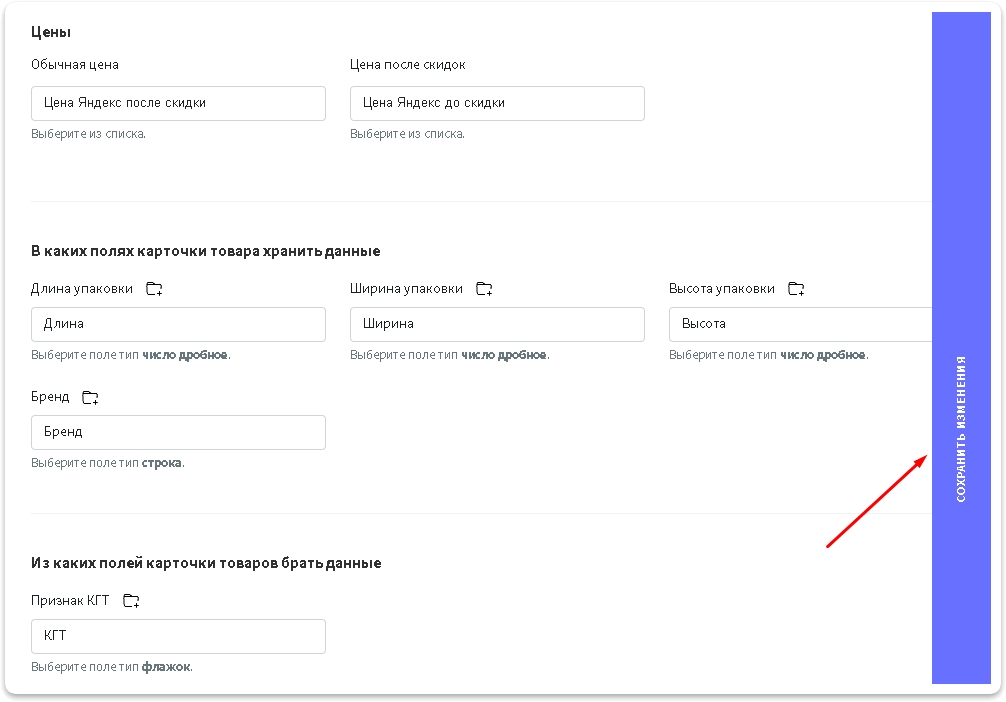Choose a field in the Высота упаковки selector
Screen dimensions: 1006x702
click(800, 324)
